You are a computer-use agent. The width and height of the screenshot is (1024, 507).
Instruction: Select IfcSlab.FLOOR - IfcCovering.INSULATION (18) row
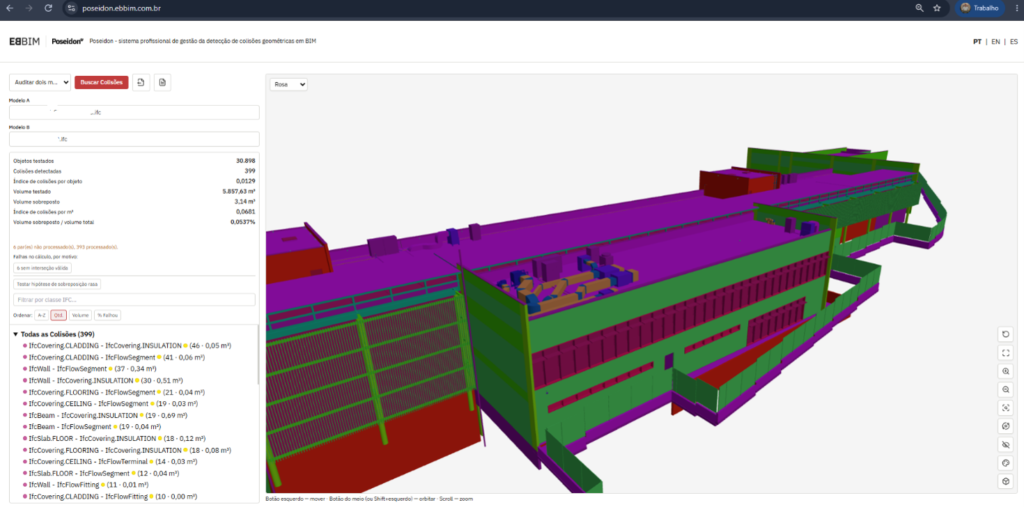pos(114,438)
